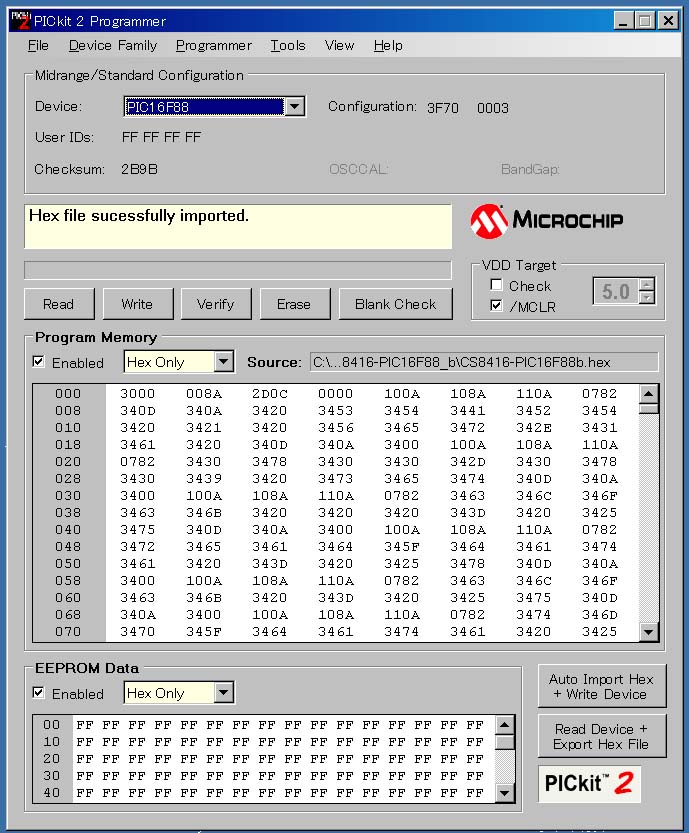
Task: Open the Programmer menu
Action: tap(213, 45)
